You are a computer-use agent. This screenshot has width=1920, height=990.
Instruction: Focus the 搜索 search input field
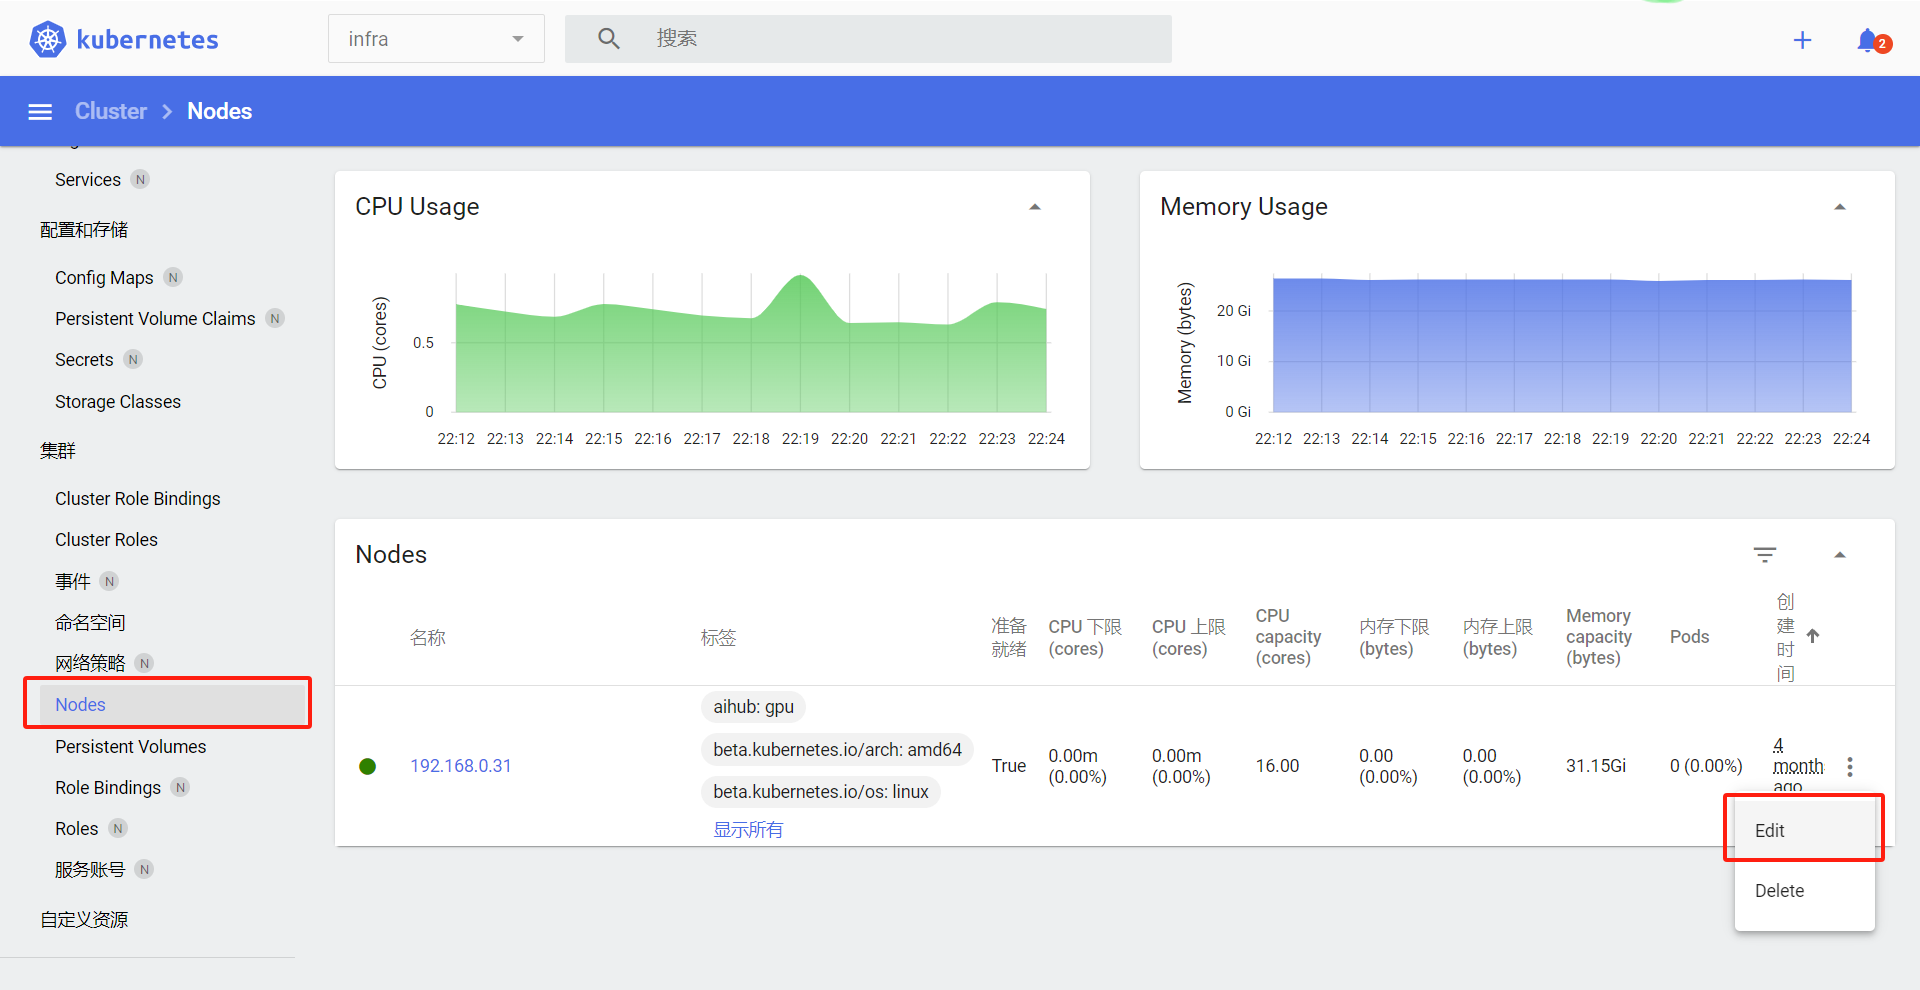[868, 39]
